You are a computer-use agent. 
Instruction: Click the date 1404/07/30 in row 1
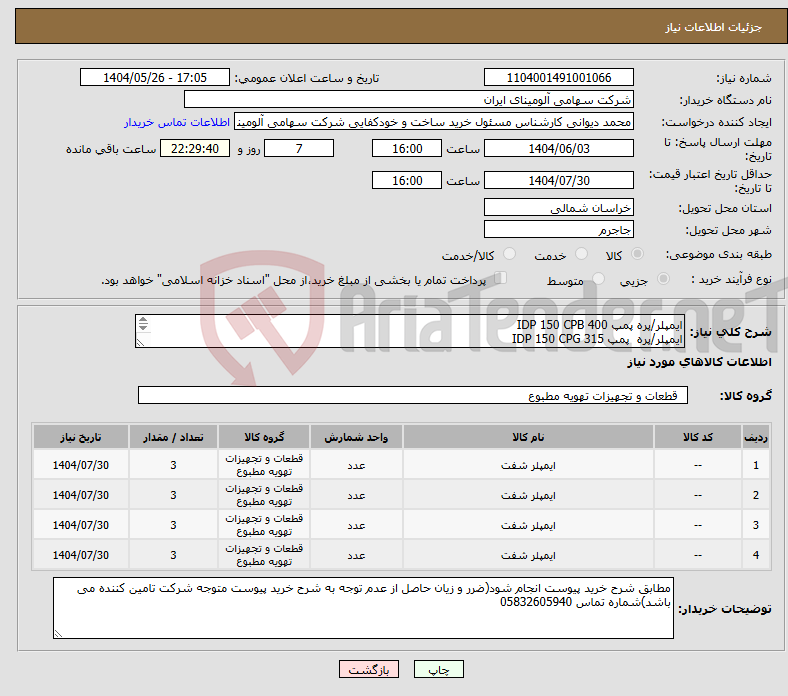80,465
